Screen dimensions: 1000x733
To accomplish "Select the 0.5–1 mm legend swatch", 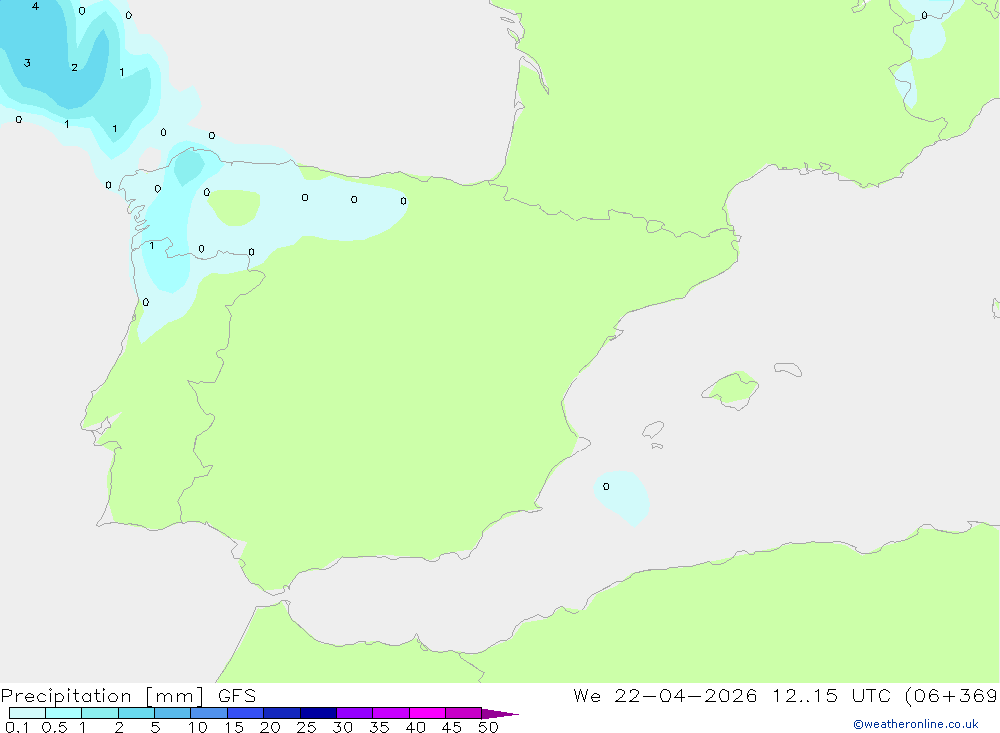I will 63,713.
